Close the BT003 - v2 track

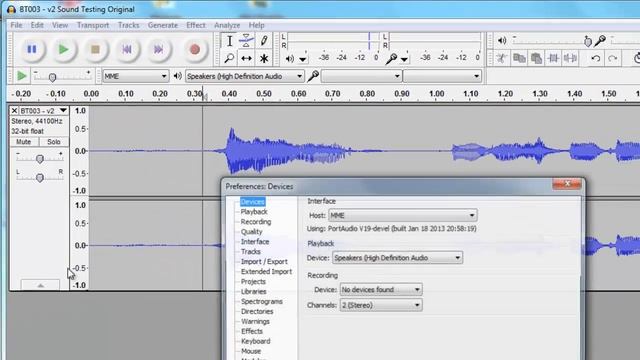(x=14, y=111)
